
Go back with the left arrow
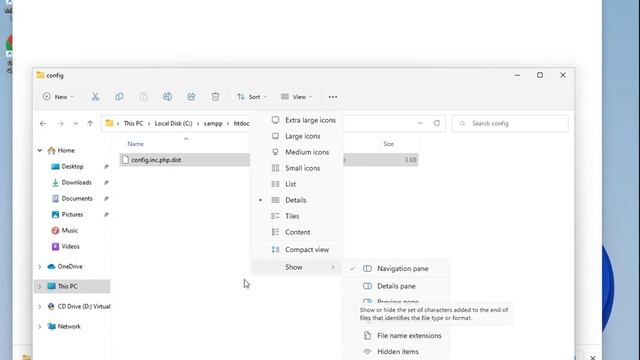coord(43,123)
